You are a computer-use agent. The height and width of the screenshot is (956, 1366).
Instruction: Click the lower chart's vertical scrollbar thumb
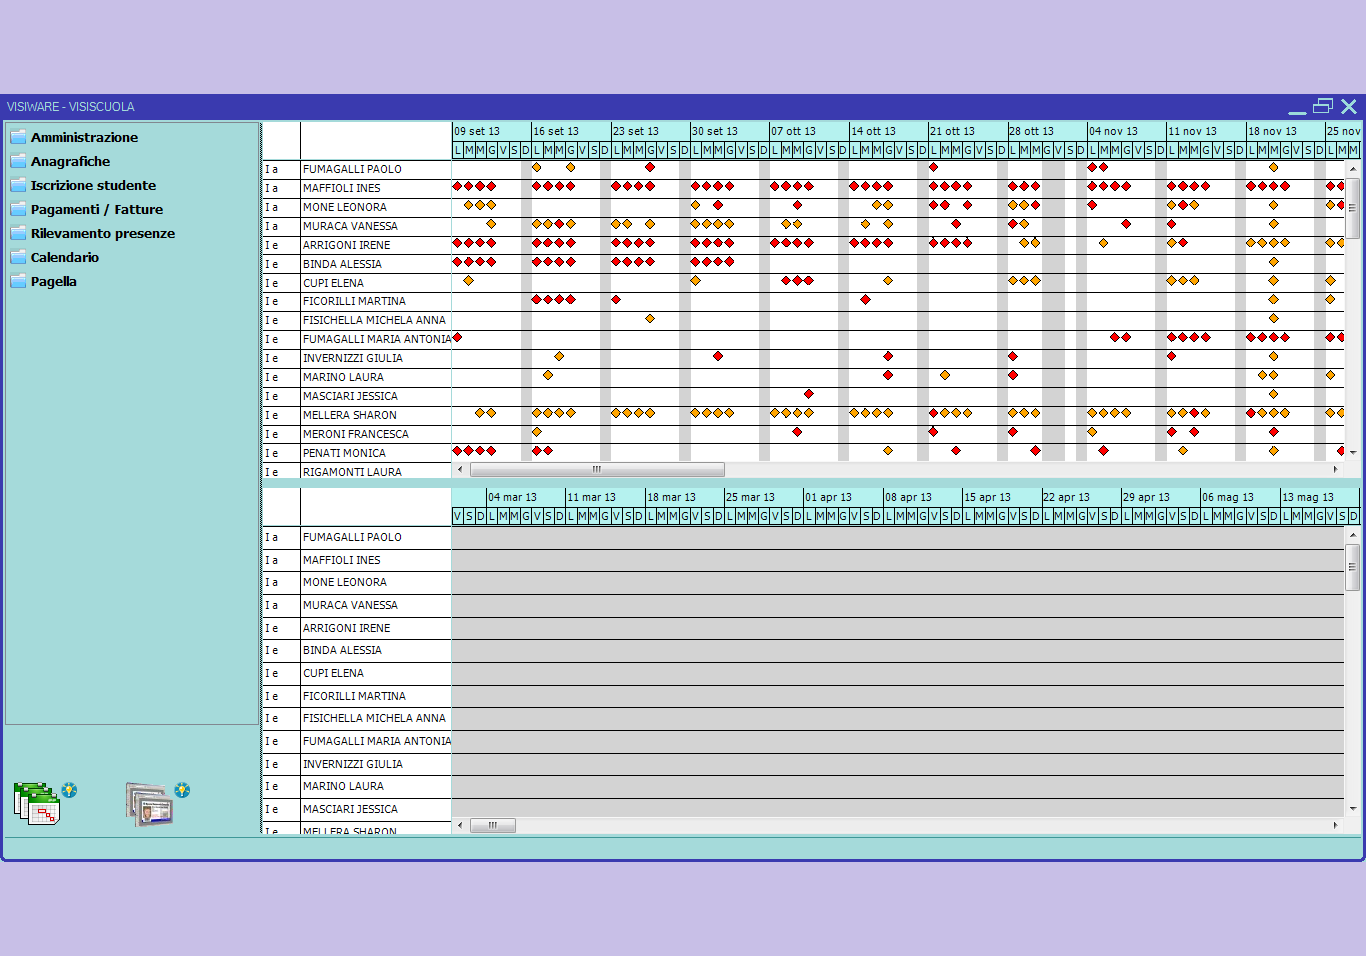tap(1352, 566)
